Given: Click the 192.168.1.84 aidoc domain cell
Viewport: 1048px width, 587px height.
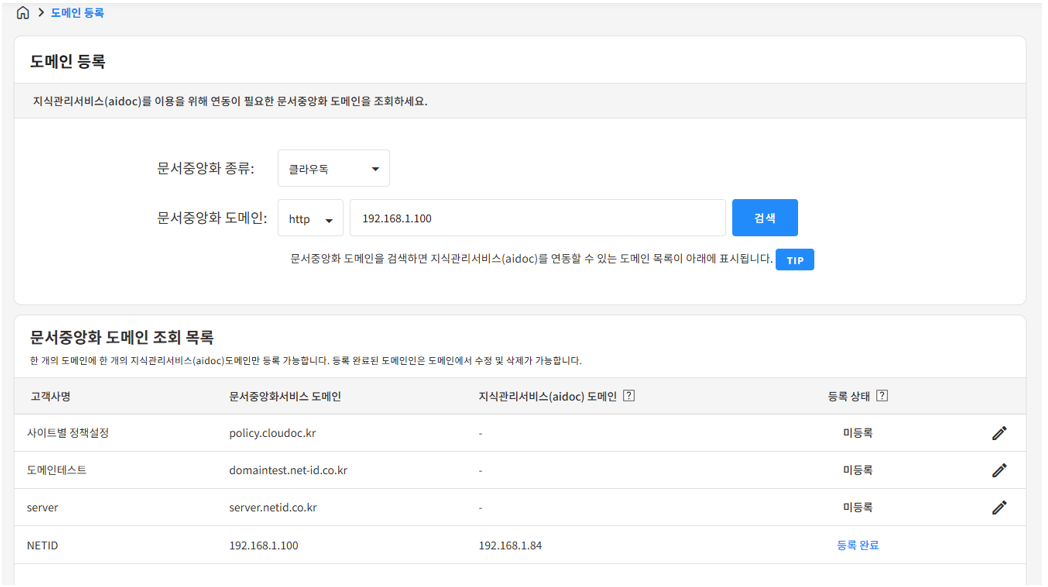Looking at the screenshot, I should [510, 545].
